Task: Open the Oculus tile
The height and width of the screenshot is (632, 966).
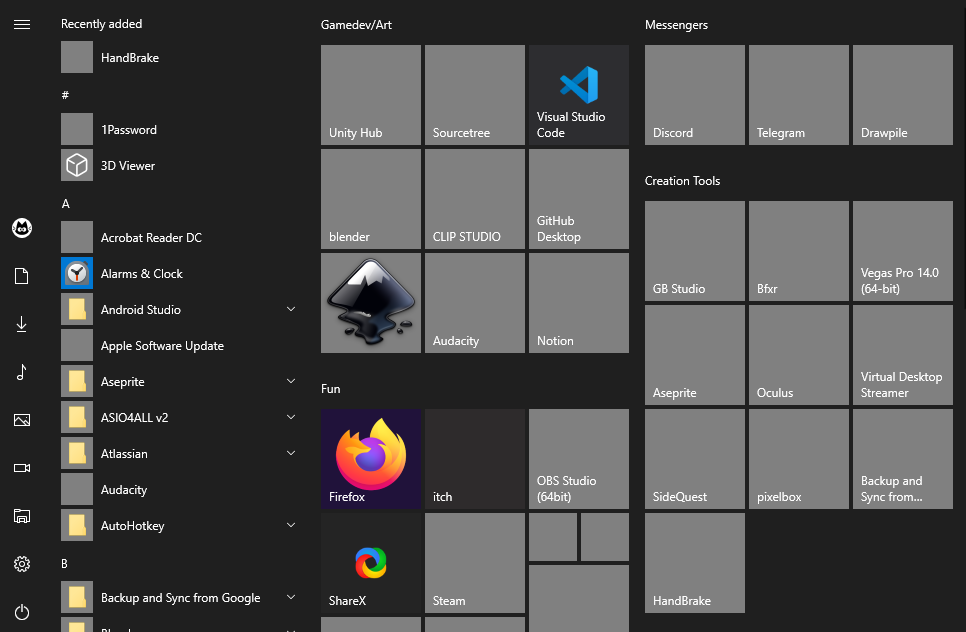Action: point(799,355)
